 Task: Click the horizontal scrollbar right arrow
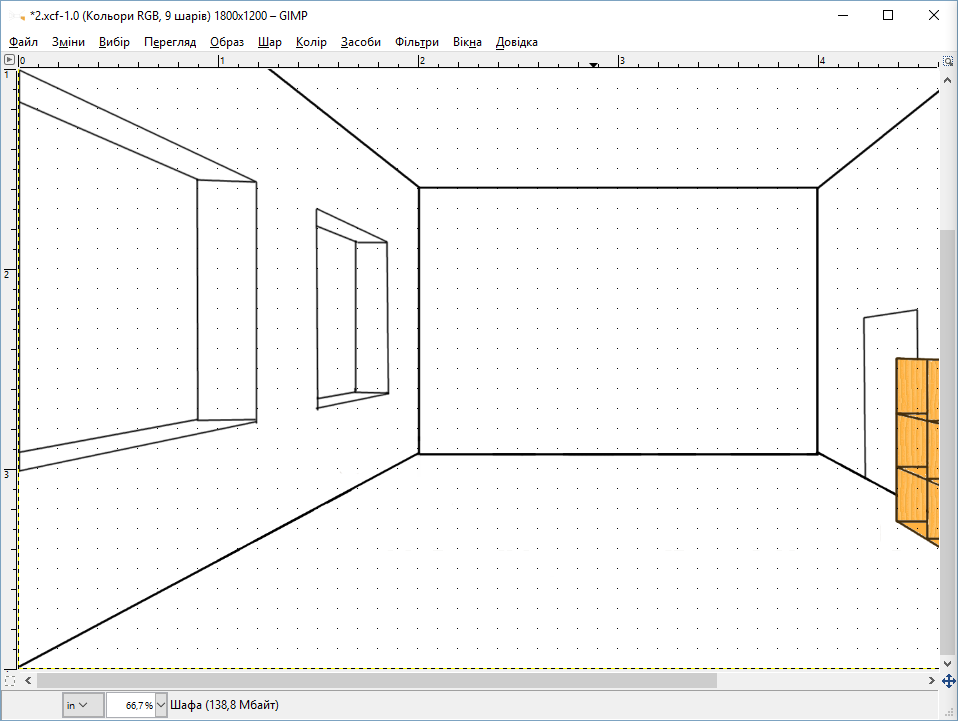[931, 680]
